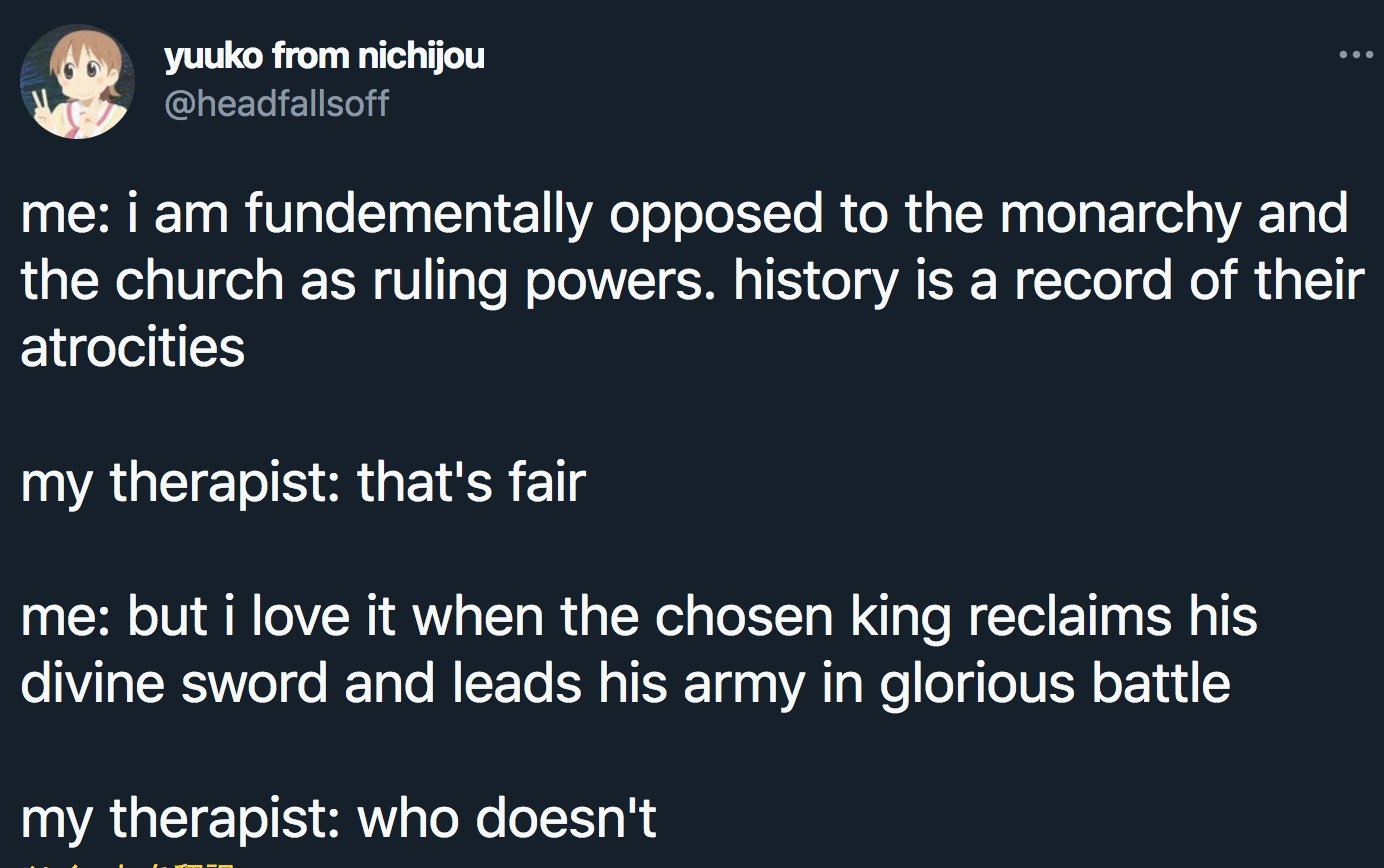
Task: Open the 'yuuko from nichijou' profile name
Action: coord(324,57)
